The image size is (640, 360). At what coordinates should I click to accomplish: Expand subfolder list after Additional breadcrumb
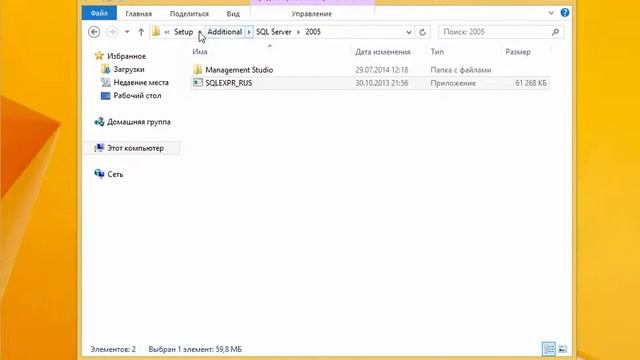click(249, 32)
